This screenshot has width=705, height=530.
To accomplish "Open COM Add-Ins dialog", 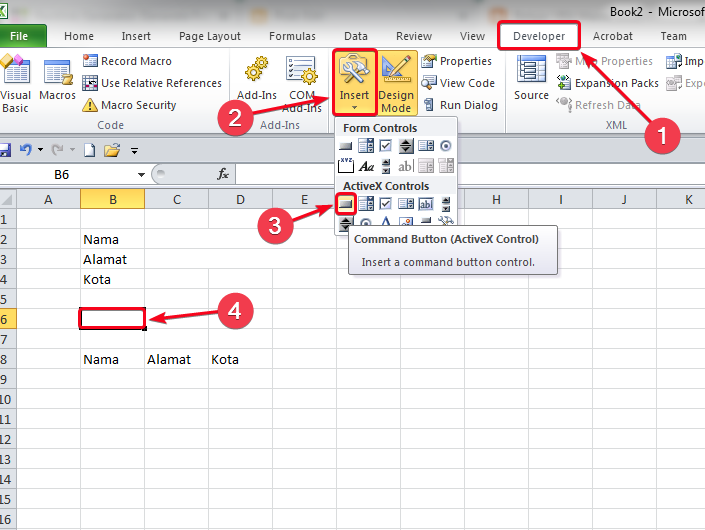I will click(x=302, y=84).
